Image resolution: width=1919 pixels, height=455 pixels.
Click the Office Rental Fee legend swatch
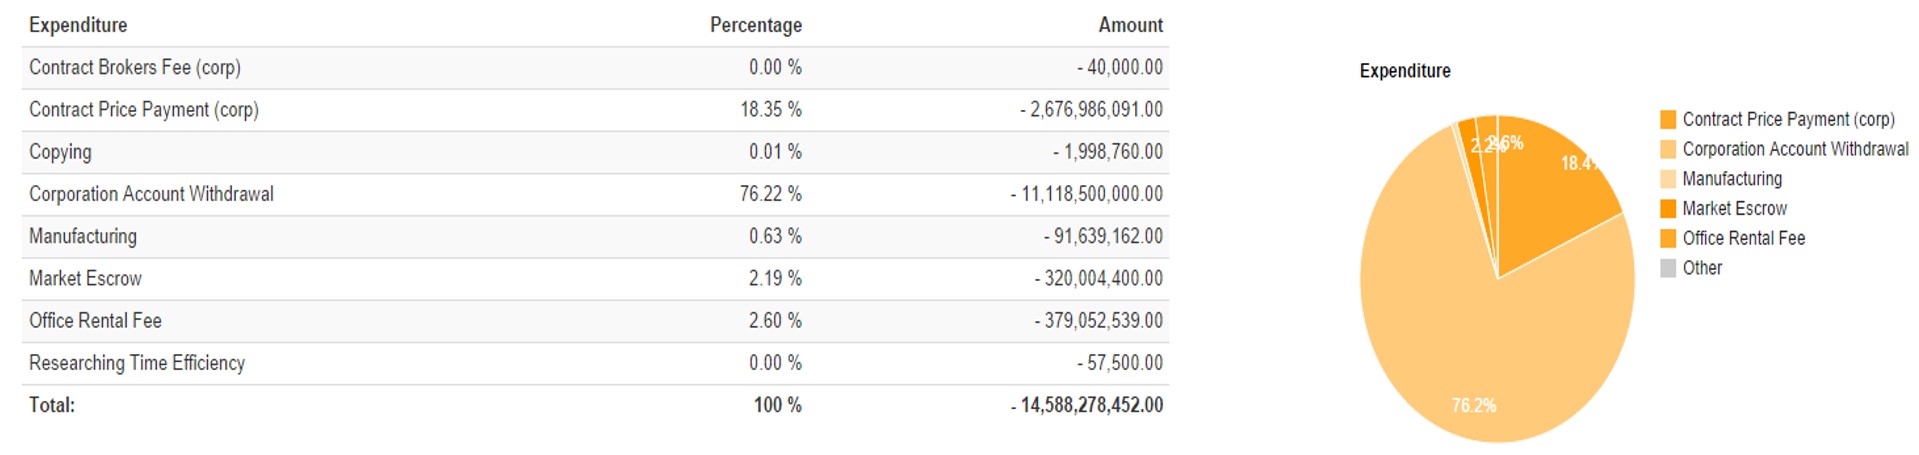[1667, 239]
